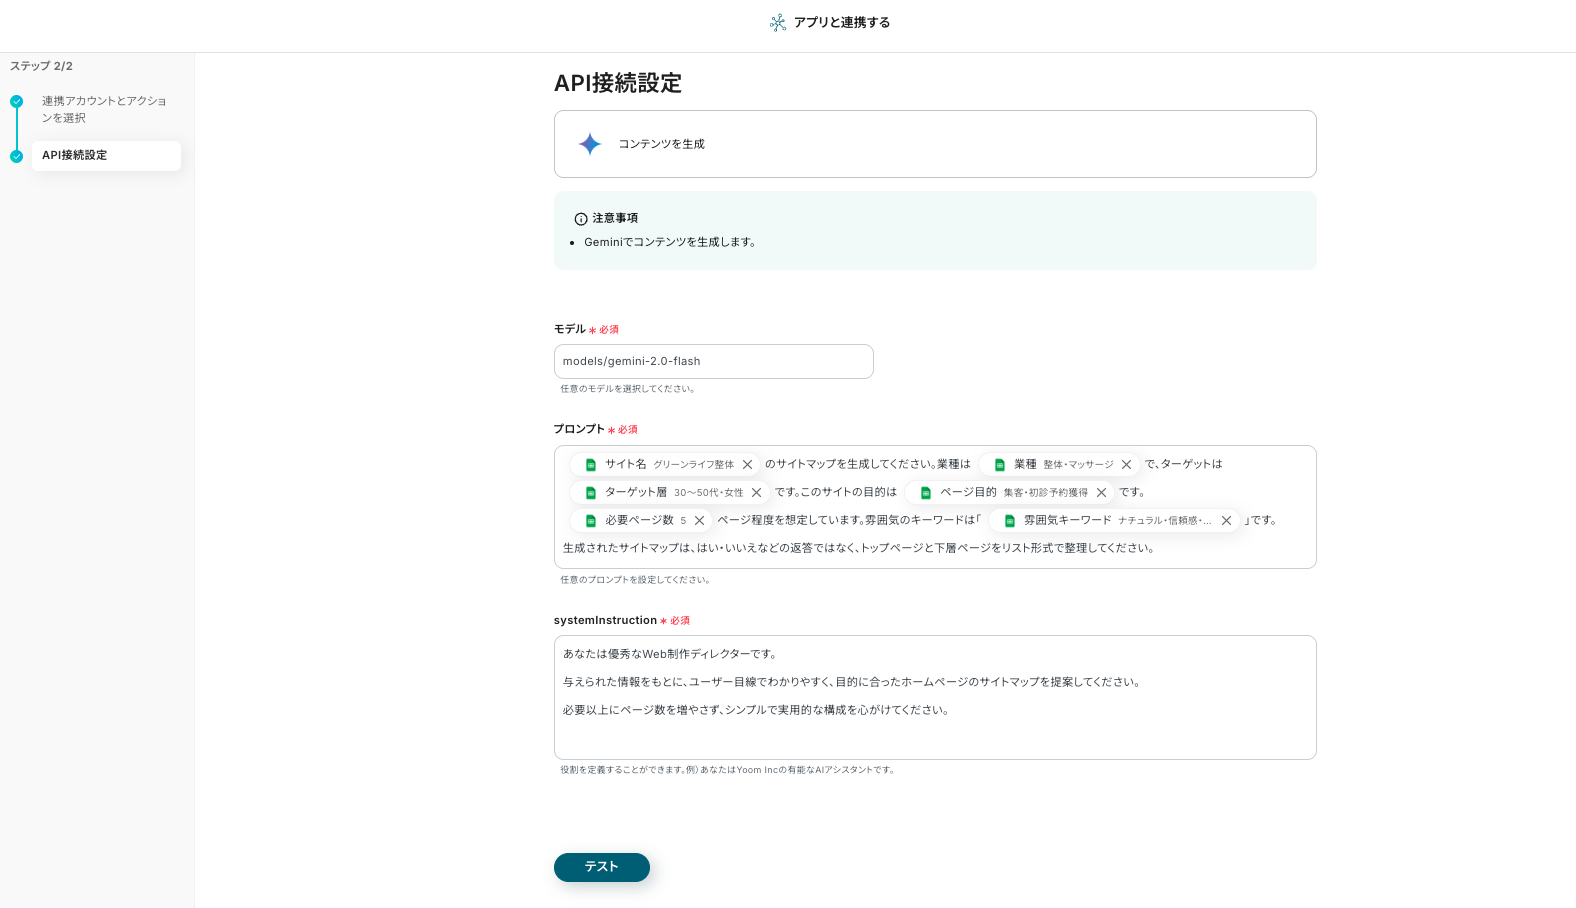Click the API接続設定 step checkmark circle
This screenshot has width=1576, height=908.
pos(17,157)
